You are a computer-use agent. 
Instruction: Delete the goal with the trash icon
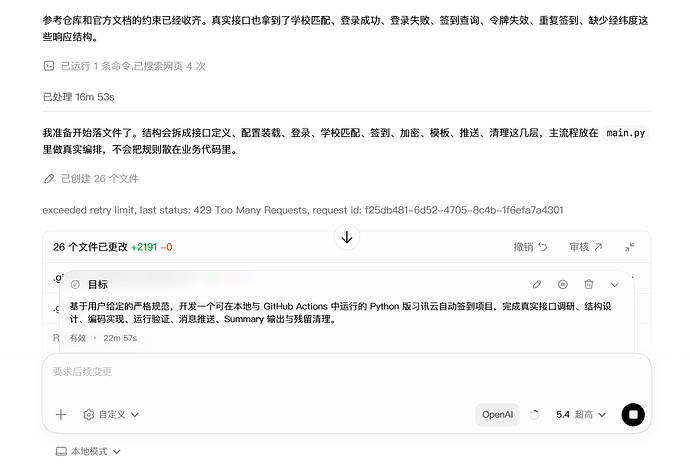[588, 284]
